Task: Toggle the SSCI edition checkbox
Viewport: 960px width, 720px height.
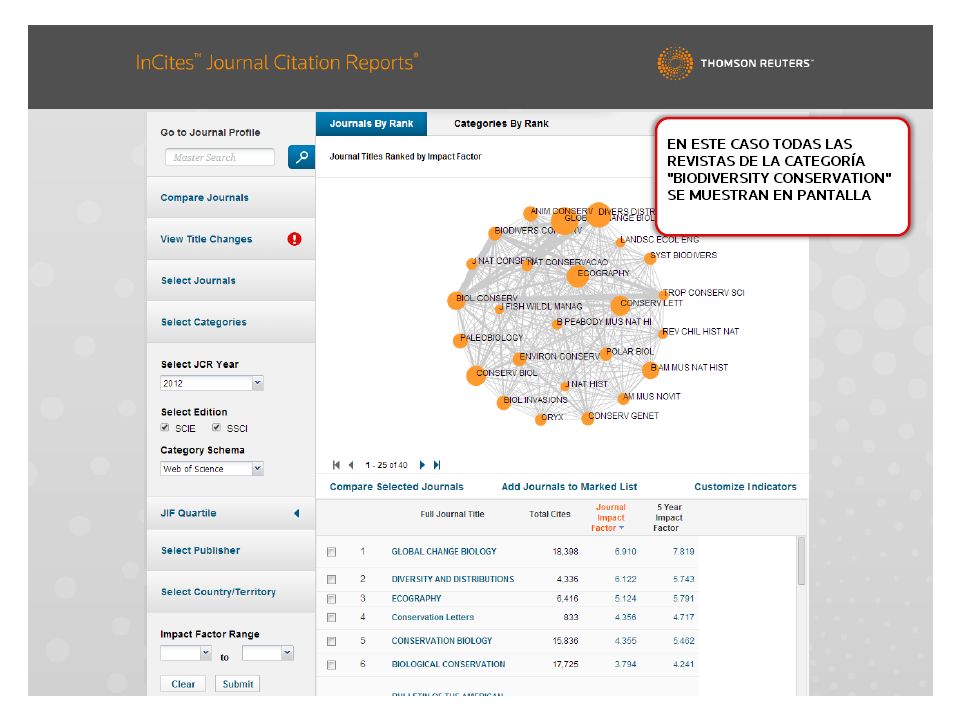Action: tap(216, 427)
